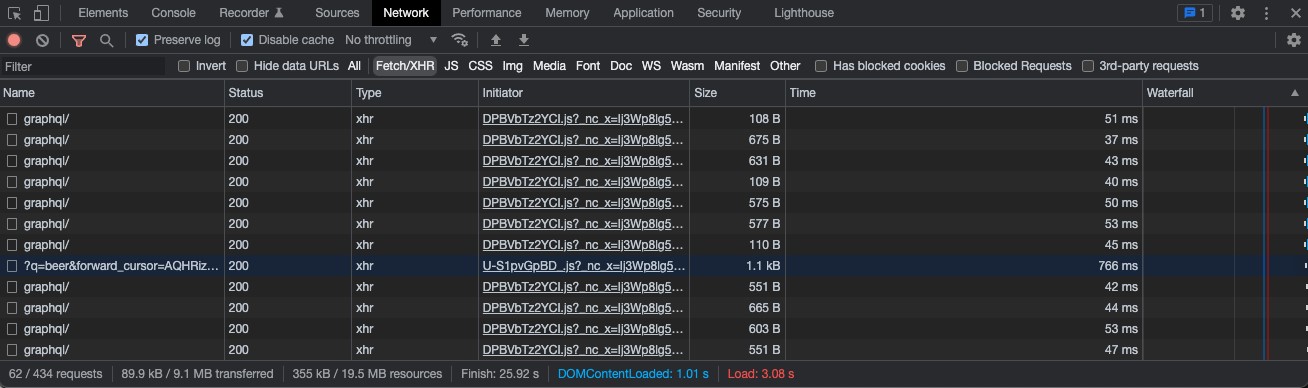Open network settings gear icon
This screenshot has width=1308, height=388.
pyautogui.click(x=1294, y=40)
